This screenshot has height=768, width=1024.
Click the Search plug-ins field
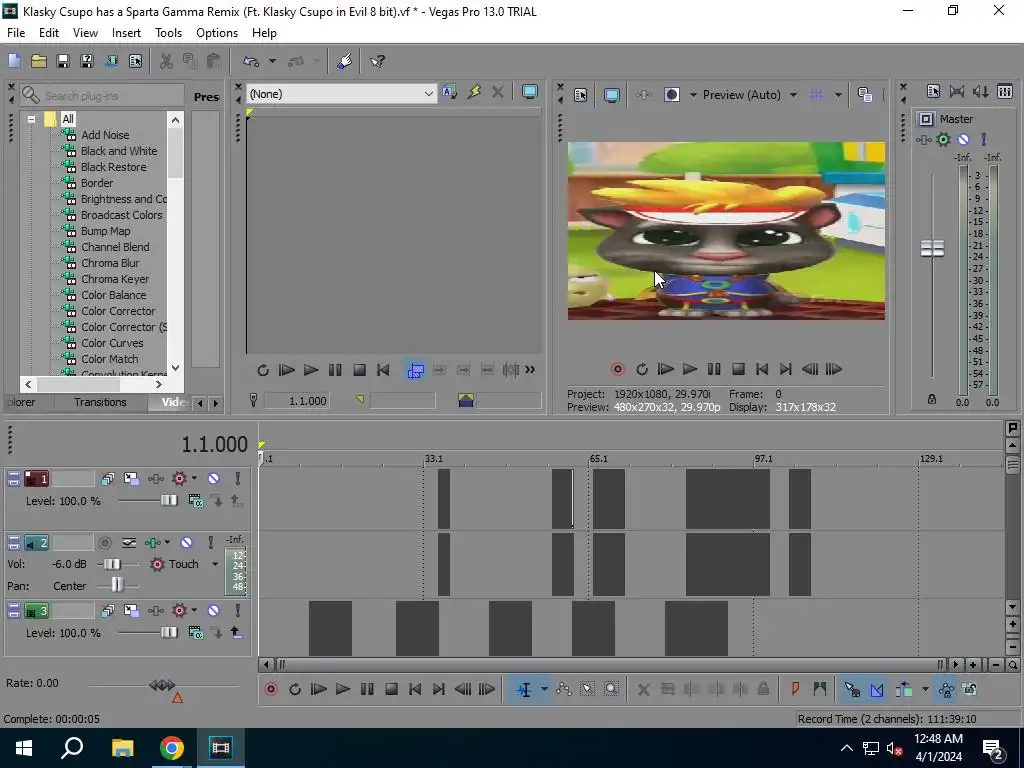(x=103, y=95)
